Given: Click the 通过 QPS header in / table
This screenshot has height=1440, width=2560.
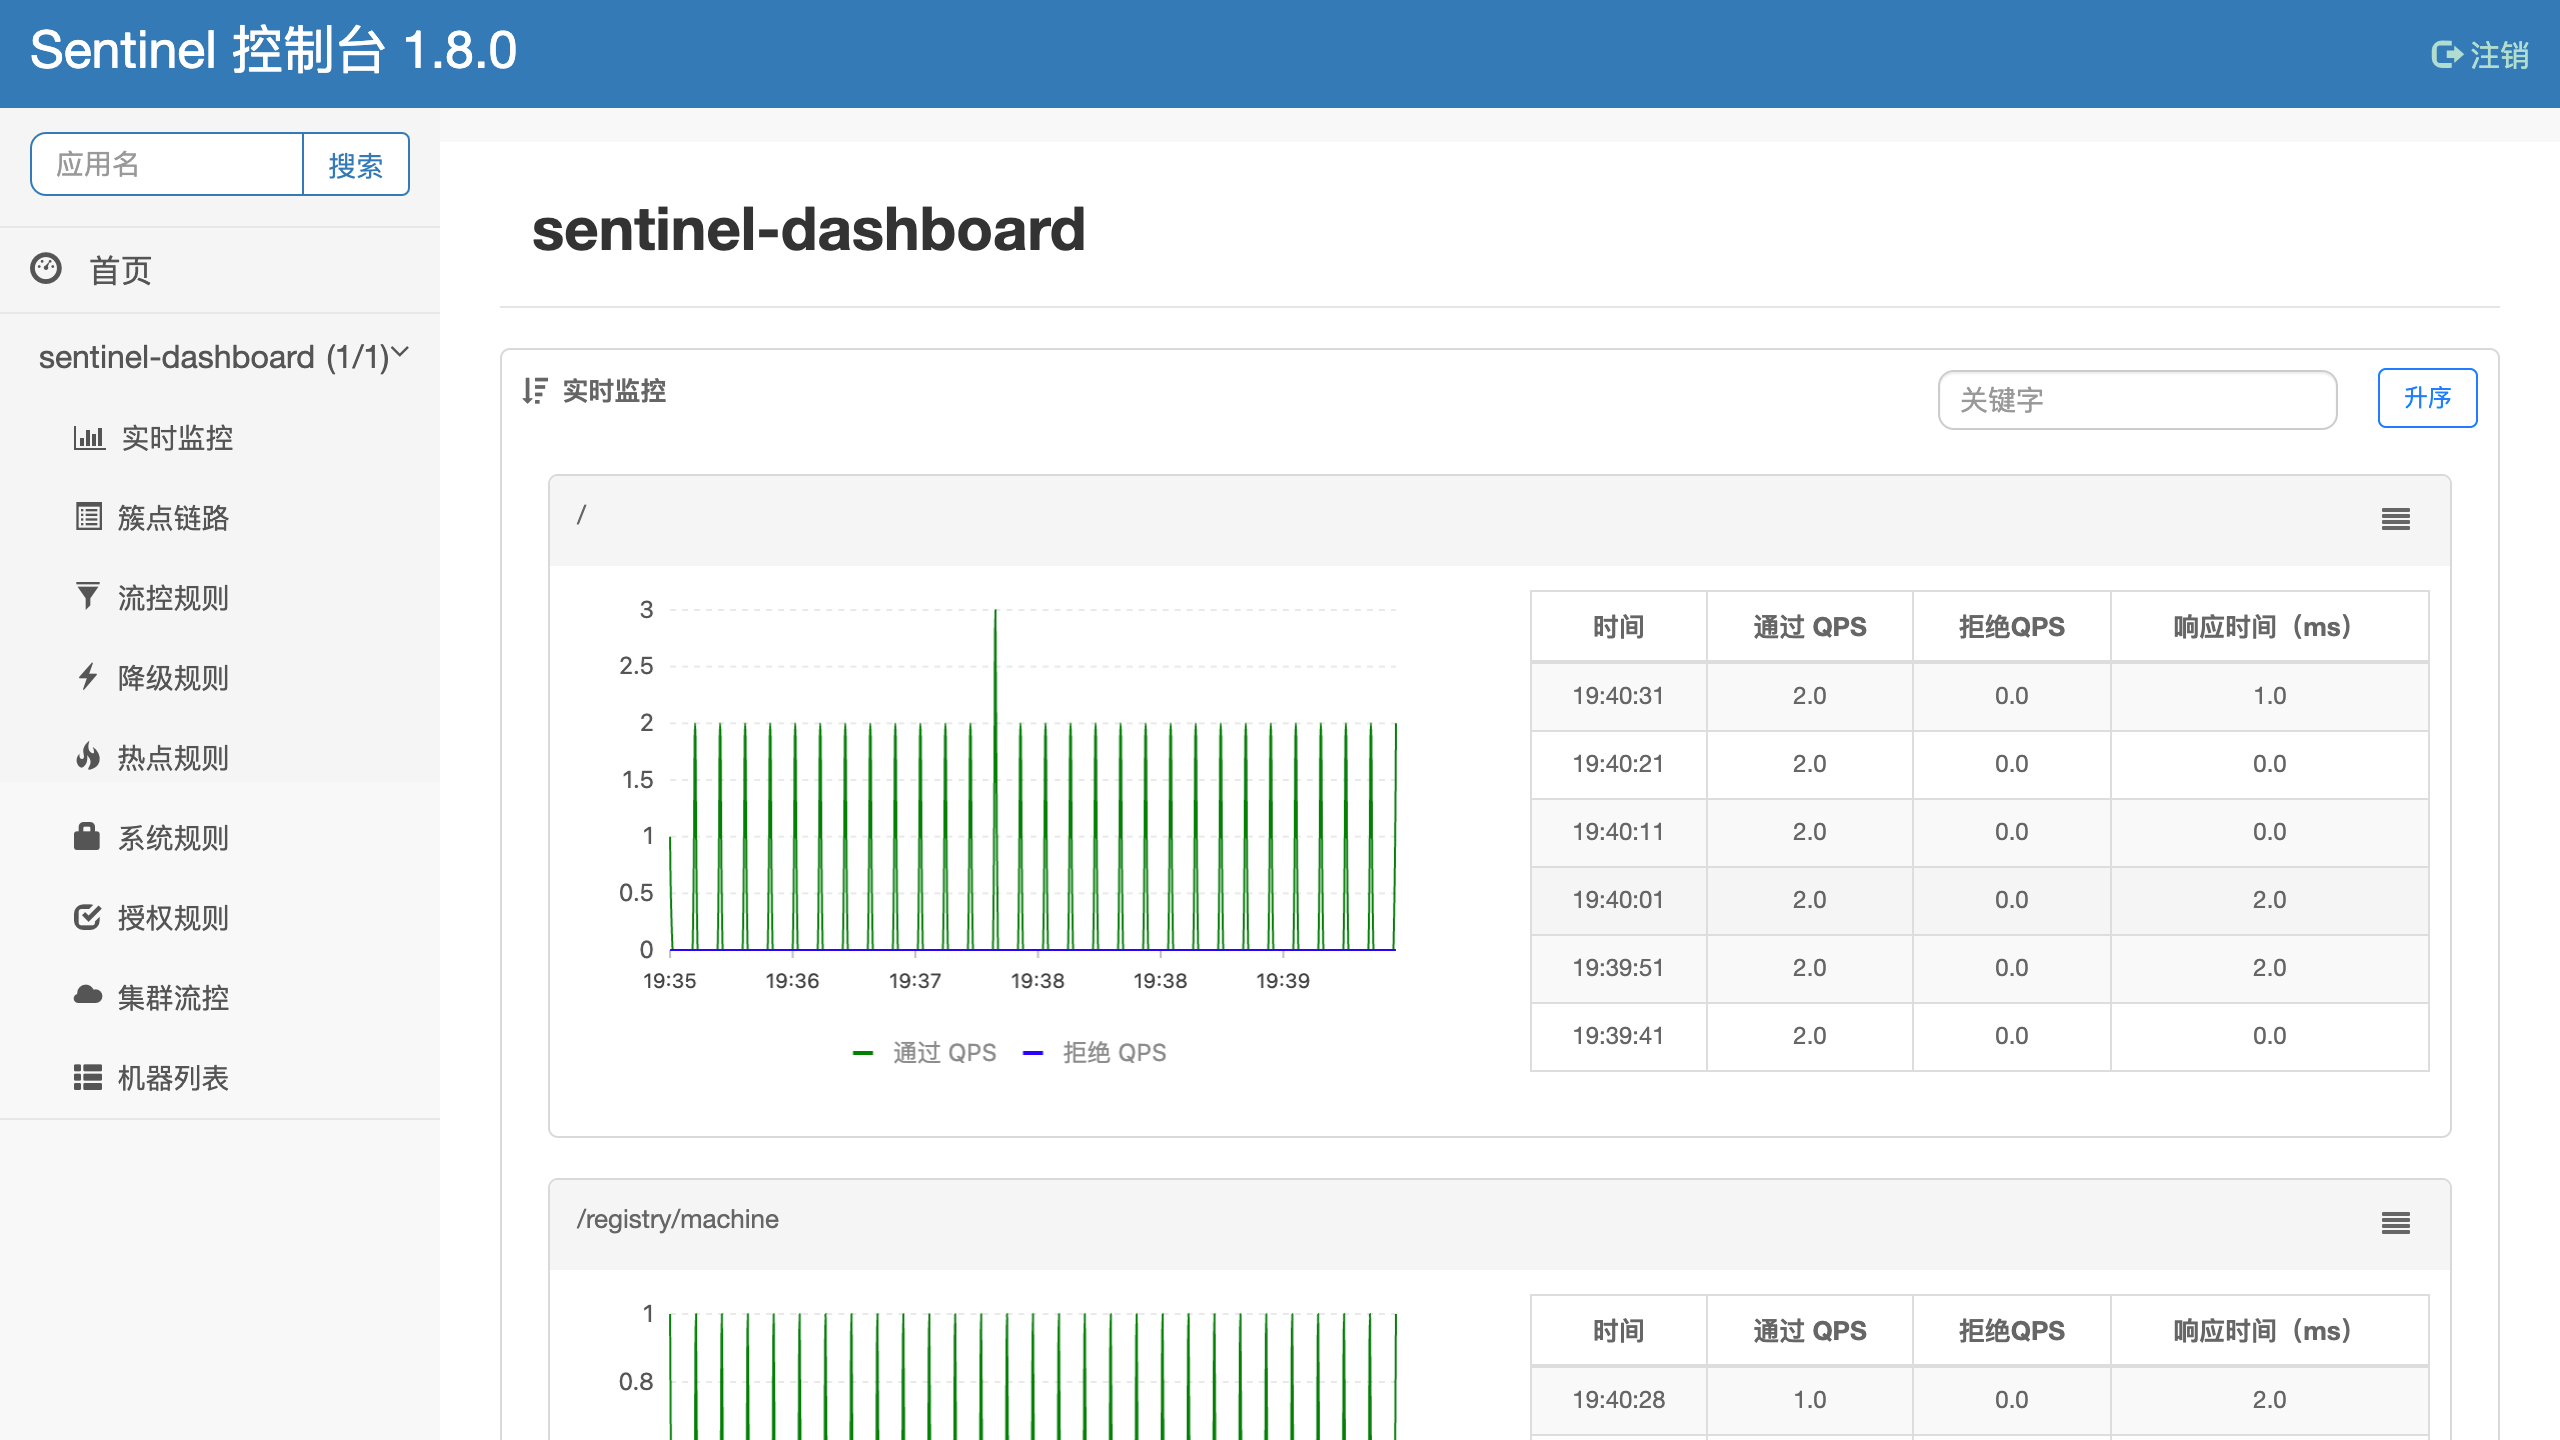Looking at the screenshot, I should click(1809, 627).
